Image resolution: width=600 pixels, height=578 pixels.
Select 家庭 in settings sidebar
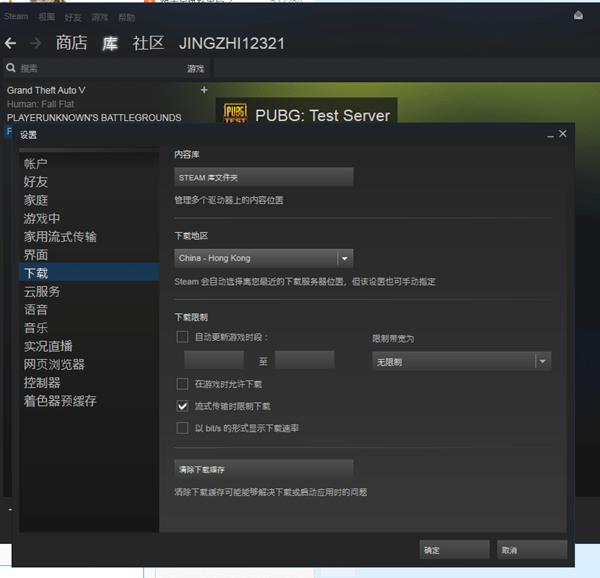tap(89, 200)
